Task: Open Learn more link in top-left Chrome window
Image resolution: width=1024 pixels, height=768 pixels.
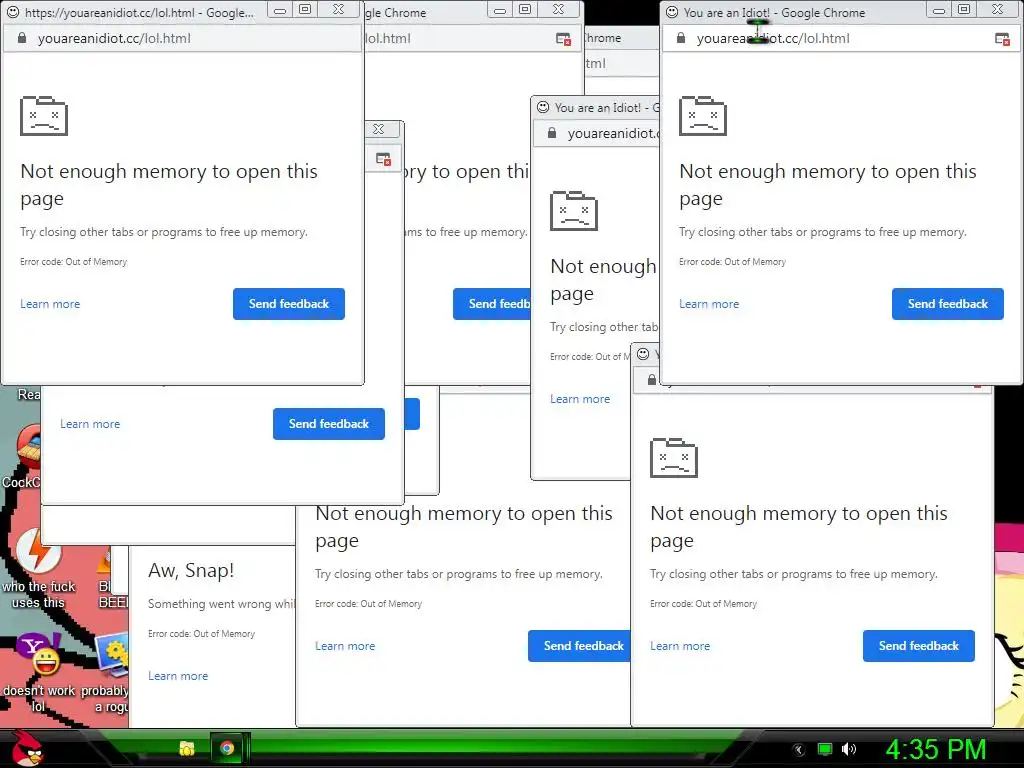Action: point(50,304)
